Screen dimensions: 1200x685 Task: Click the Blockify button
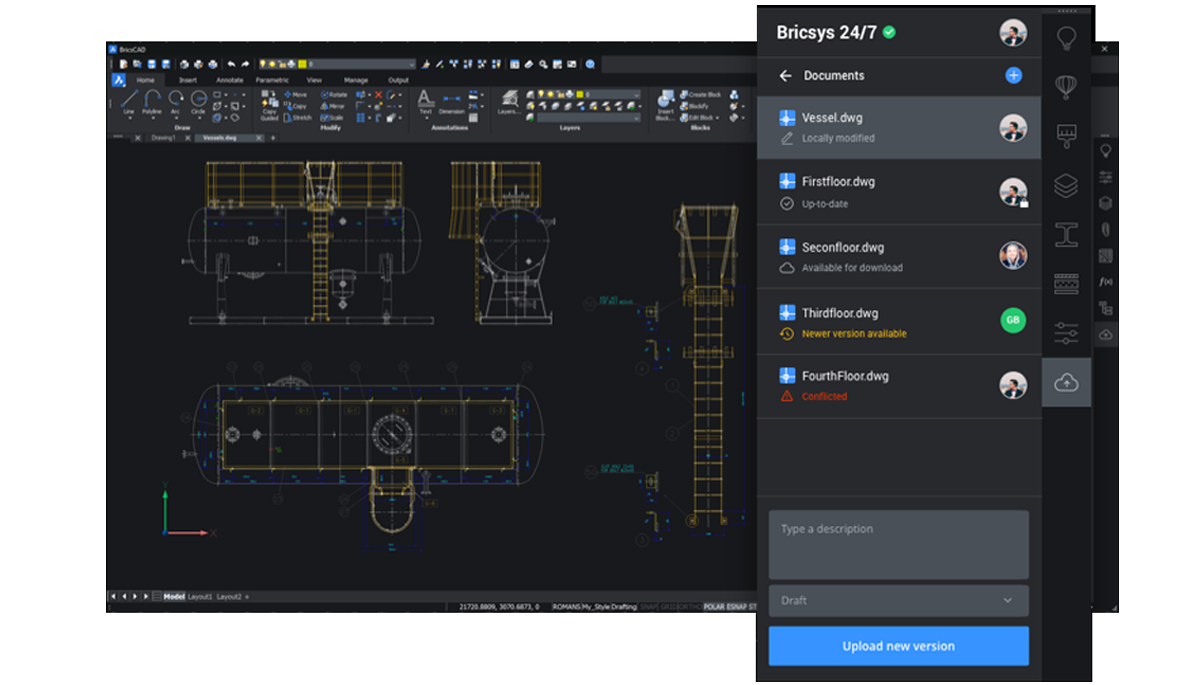tap(695, 105)
